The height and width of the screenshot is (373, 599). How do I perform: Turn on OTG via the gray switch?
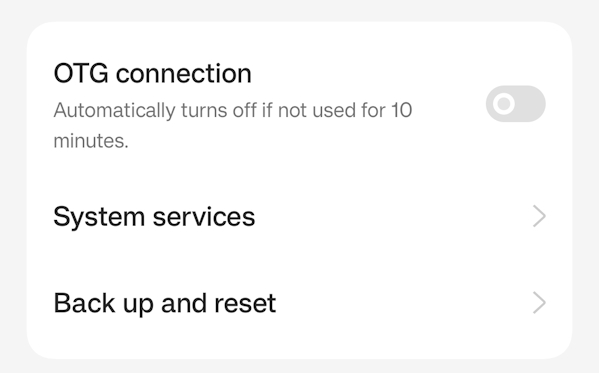pyautogui.click(x=515, y=104)
